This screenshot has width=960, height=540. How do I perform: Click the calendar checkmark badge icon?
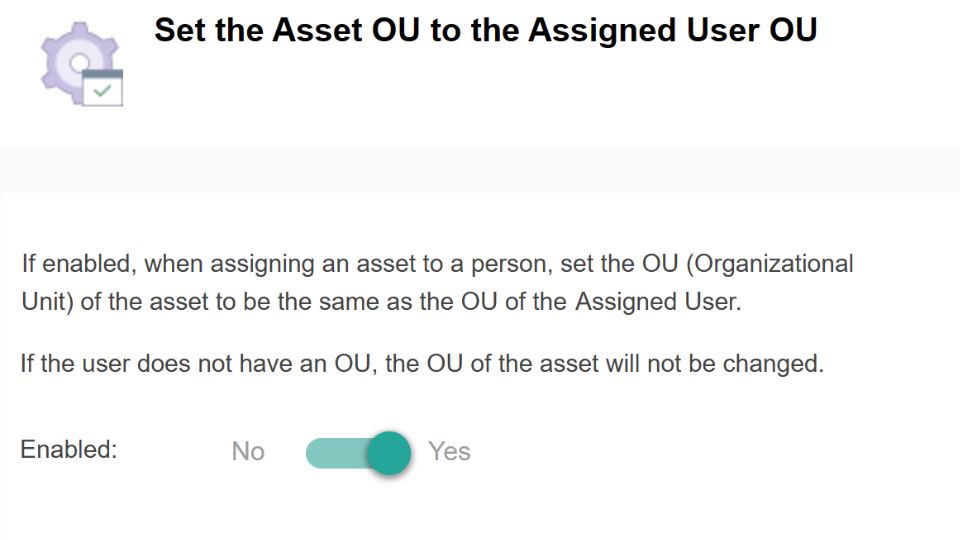pyautogui.click(x=102, y=88)
